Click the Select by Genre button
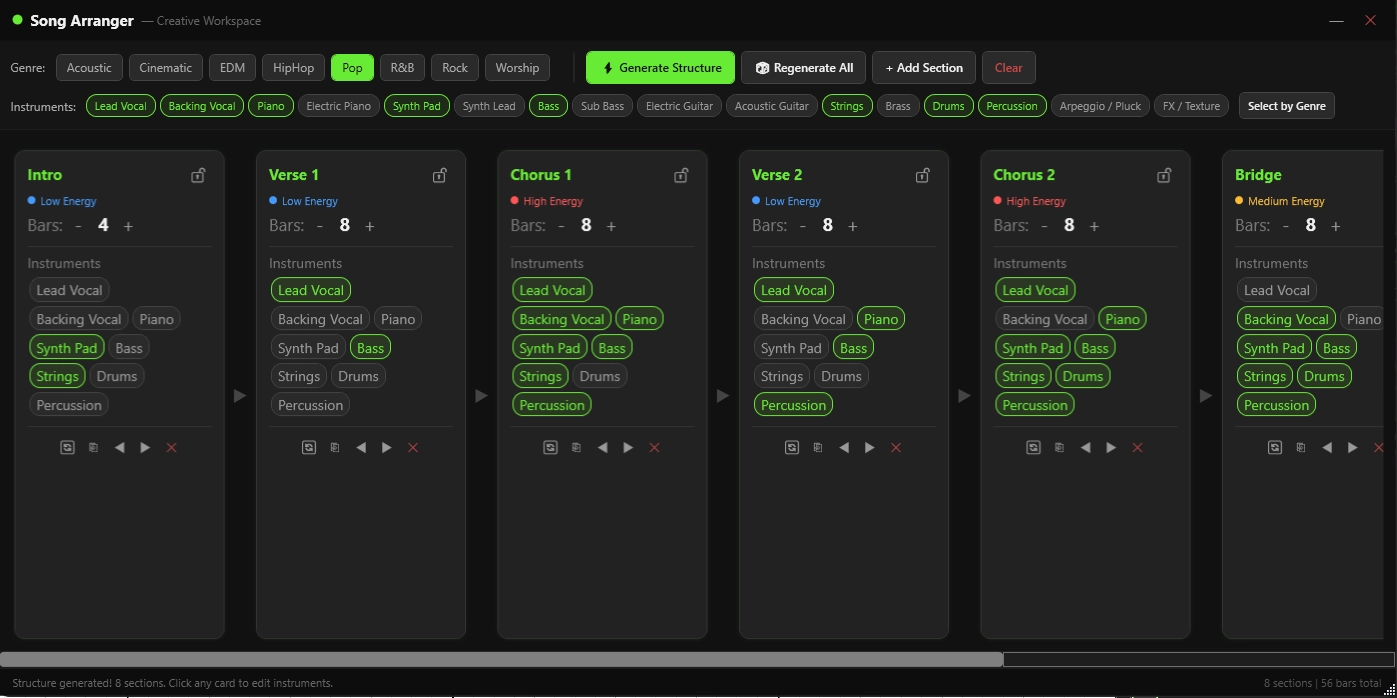The height and width of the screenshot is (698, 1397). (1287, 106)
